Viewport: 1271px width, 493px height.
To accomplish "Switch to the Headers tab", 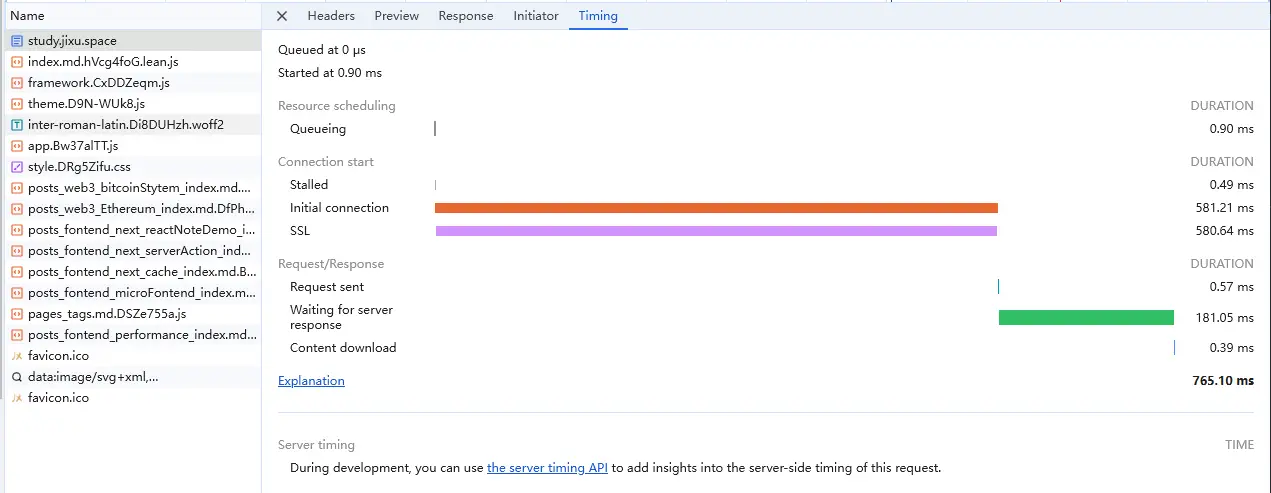I will pyautogui.click(x=331, y=16).
